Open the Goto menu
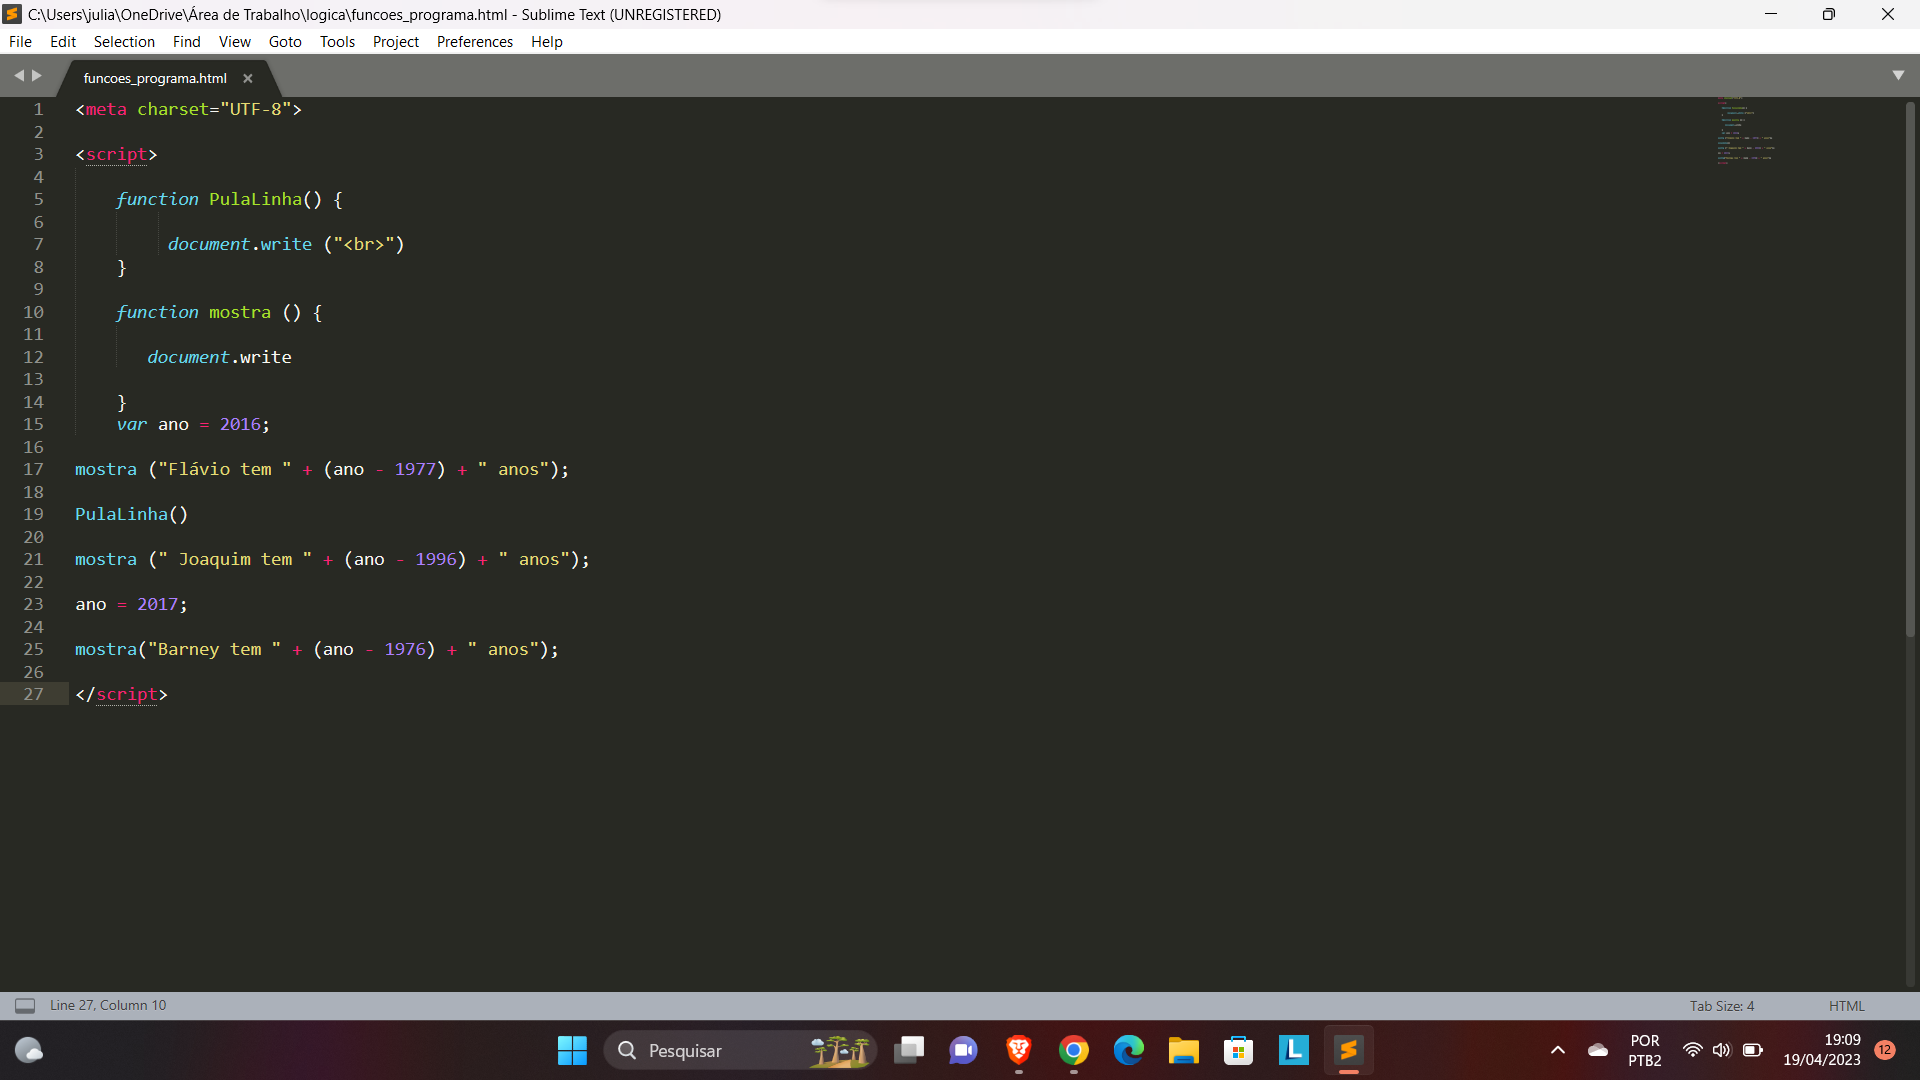Image resolution: width=1920 pixels, height=1080 pixels. 285,42
